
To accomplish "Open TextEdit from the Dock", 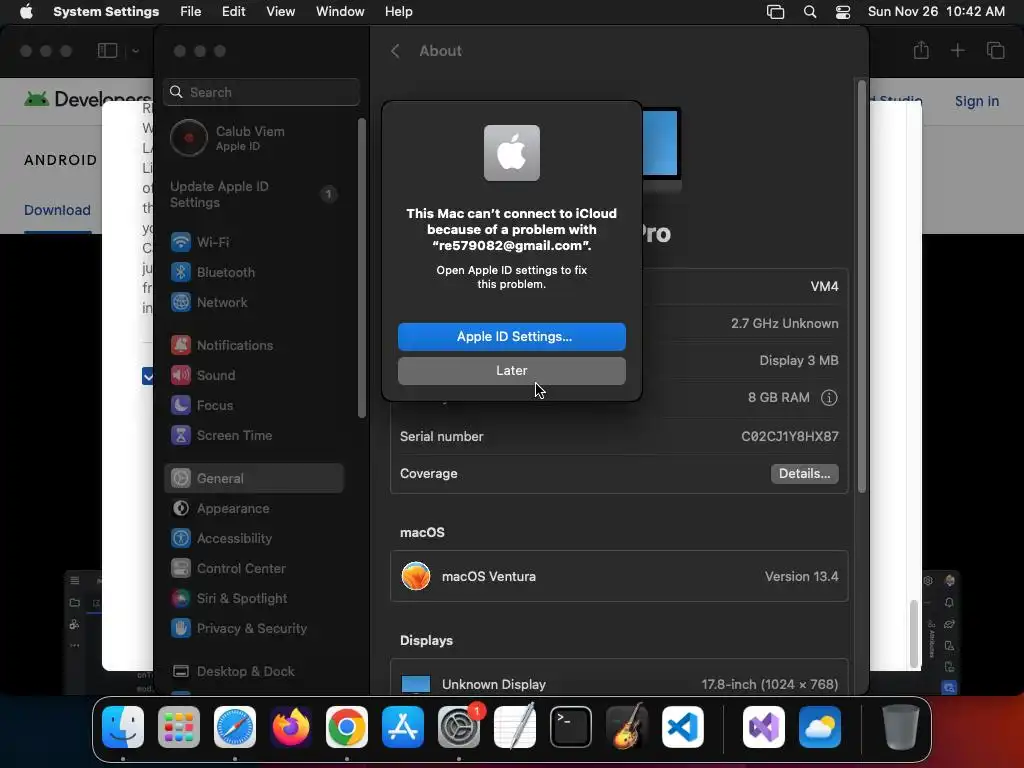I will pos(515,727).
